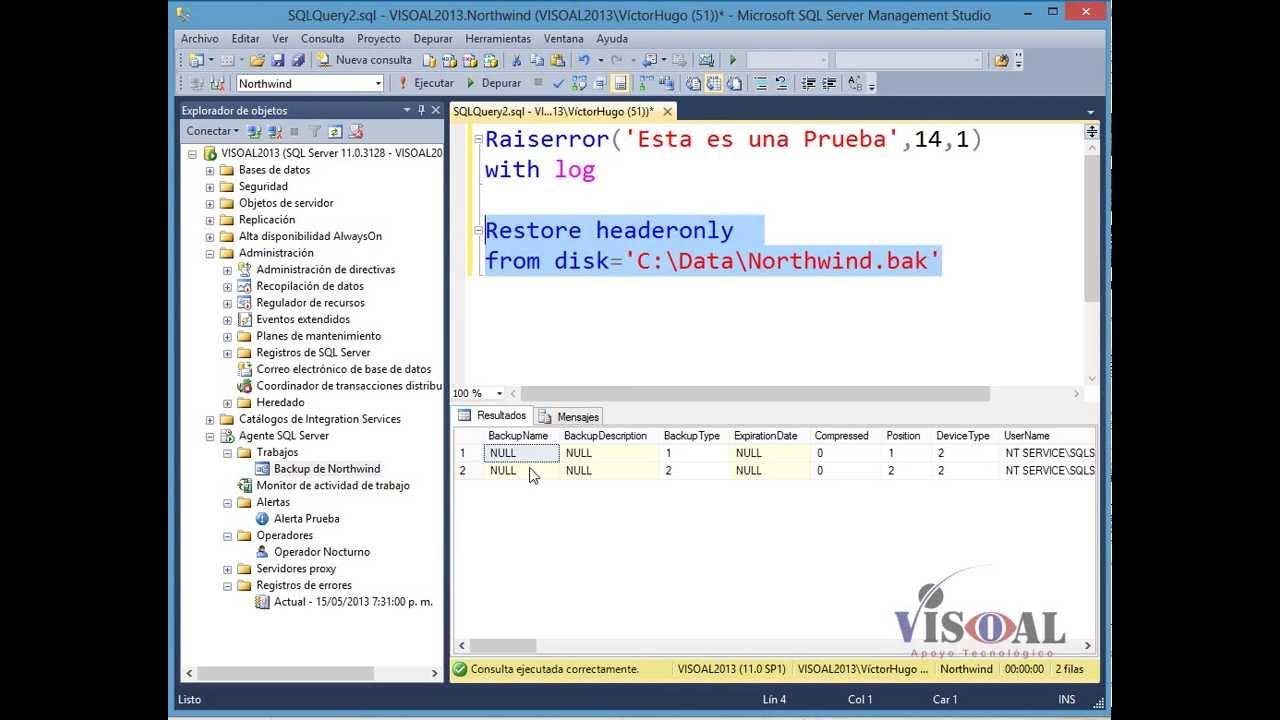Expand the Registros de SQL Server node
The image size is (1280, 720).
pyautogui.click(x=228, y=353)
